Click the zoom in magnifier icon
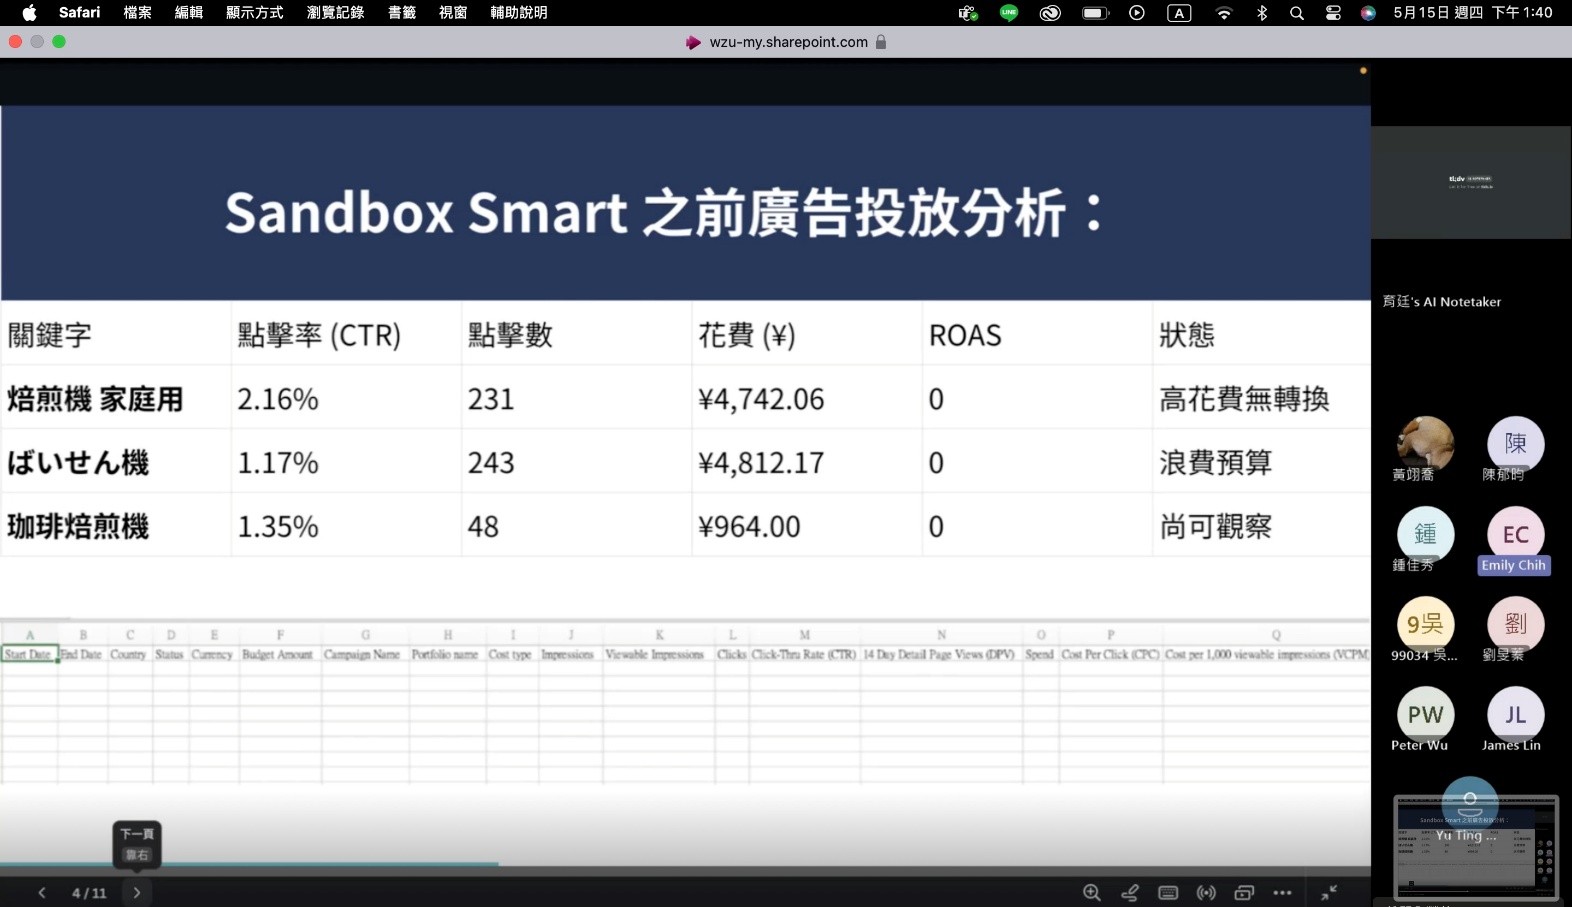 pos(1091,892)
